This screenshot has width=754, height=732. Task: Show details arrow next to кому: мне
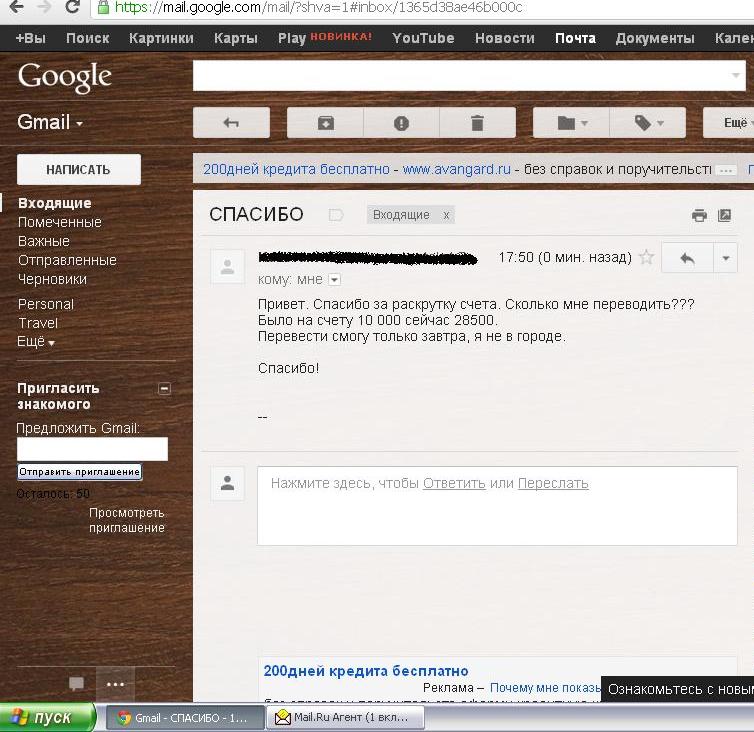[x=334, y=279]
